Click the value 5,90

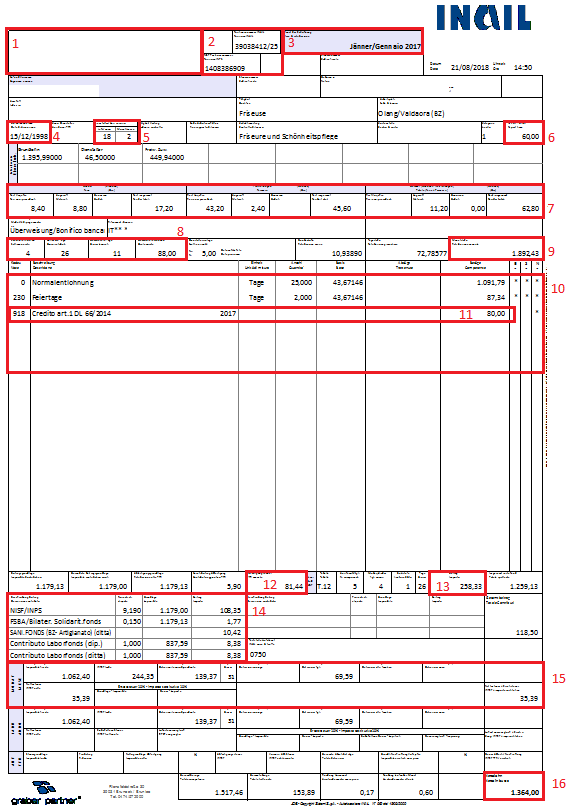tap(234, 586)
